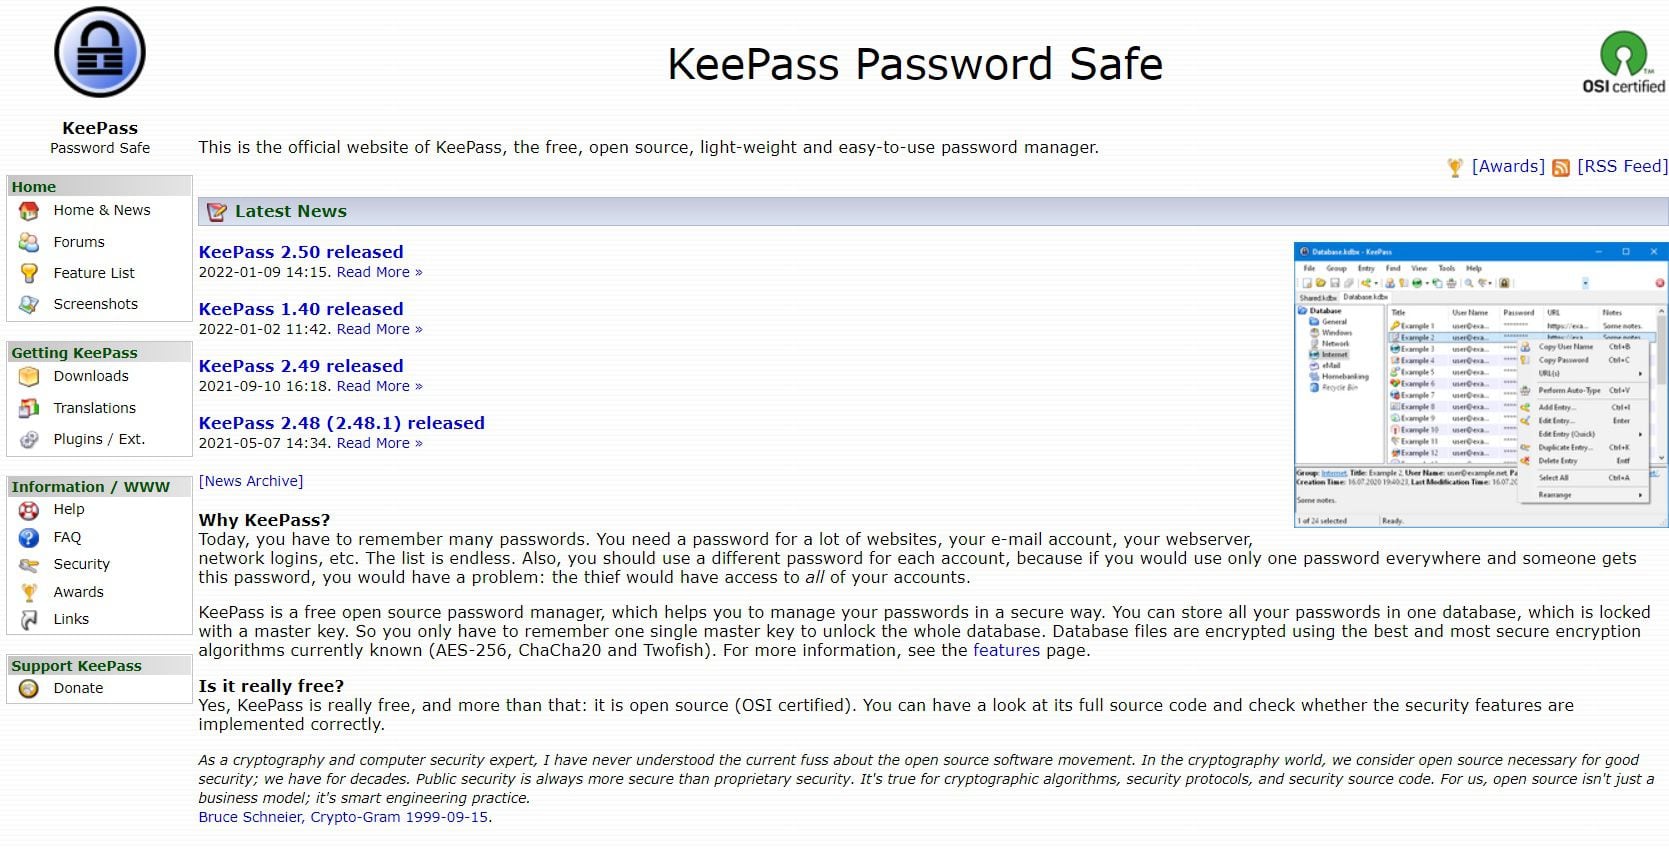Open the KeePass 2.50 released headline

pos(301,252)
